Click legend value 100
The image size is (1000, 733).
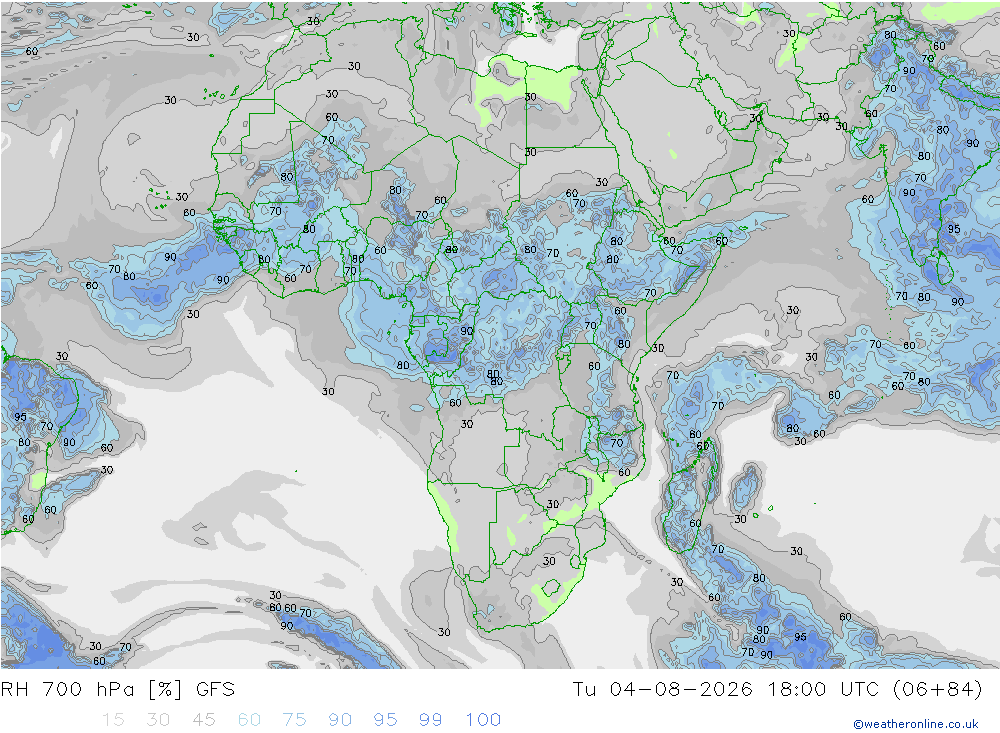tap(483, 720)
